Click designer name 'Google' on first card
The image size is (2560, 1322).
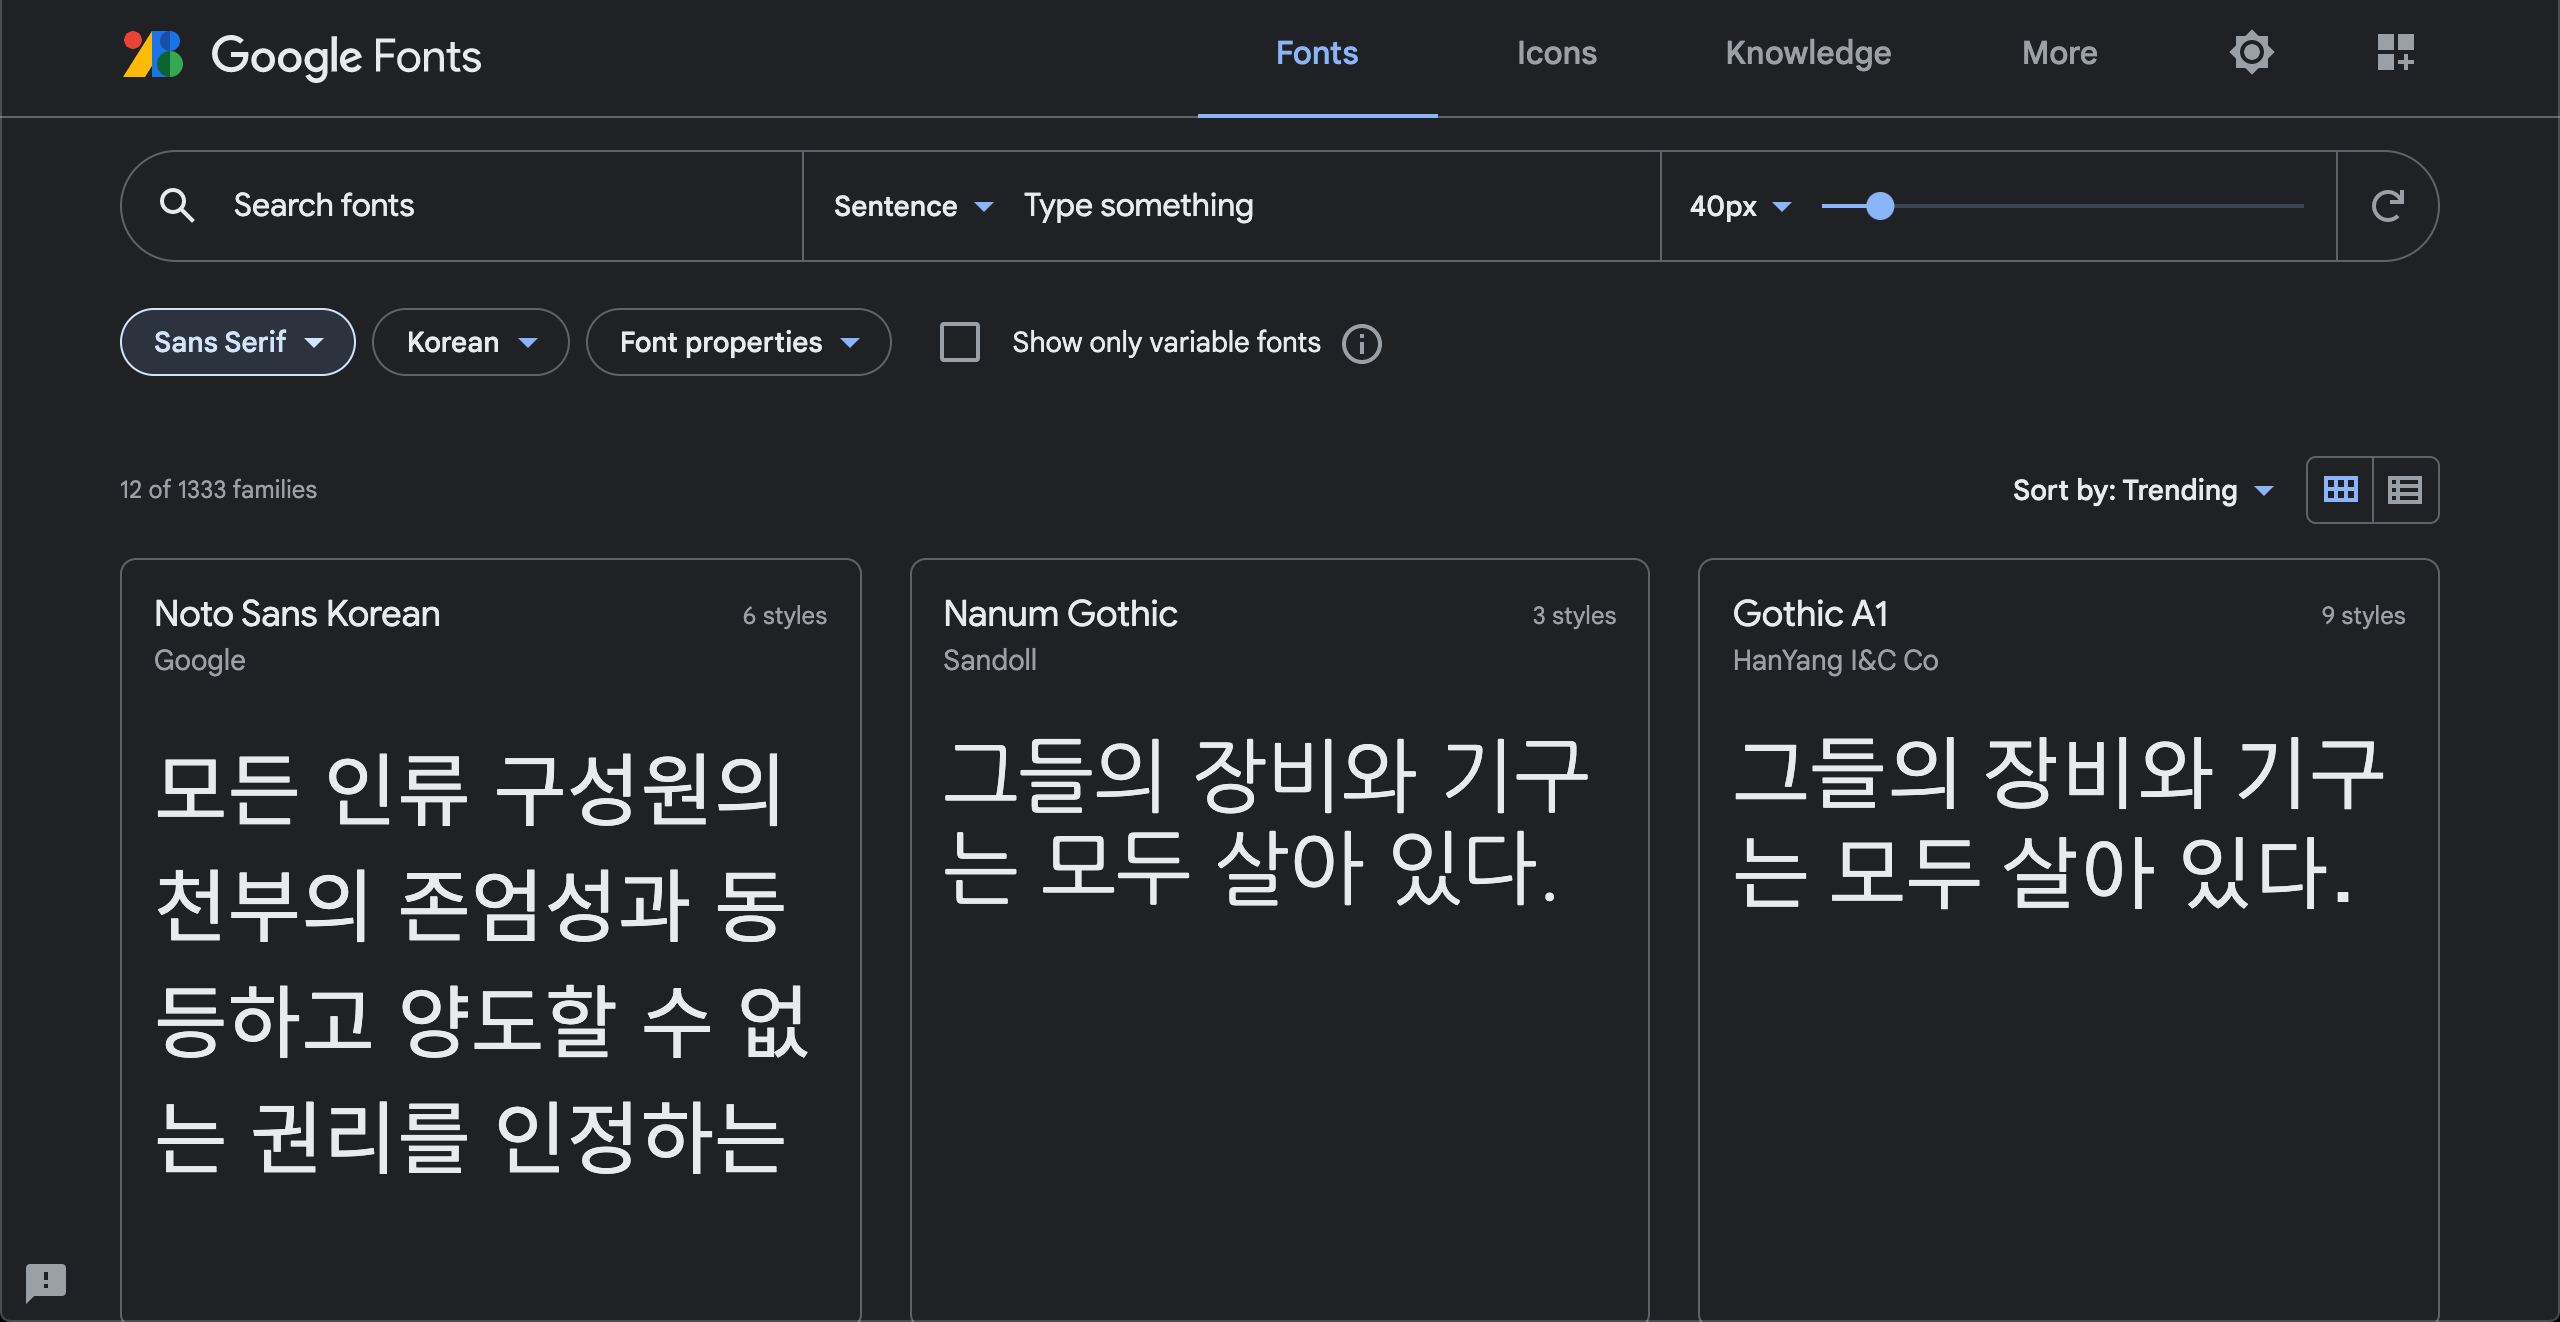click(x=199, y=660)
